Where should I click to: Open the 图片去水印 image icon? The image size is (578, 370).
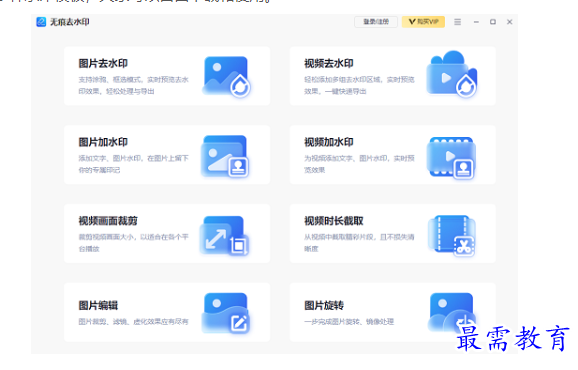pos(226,76)
